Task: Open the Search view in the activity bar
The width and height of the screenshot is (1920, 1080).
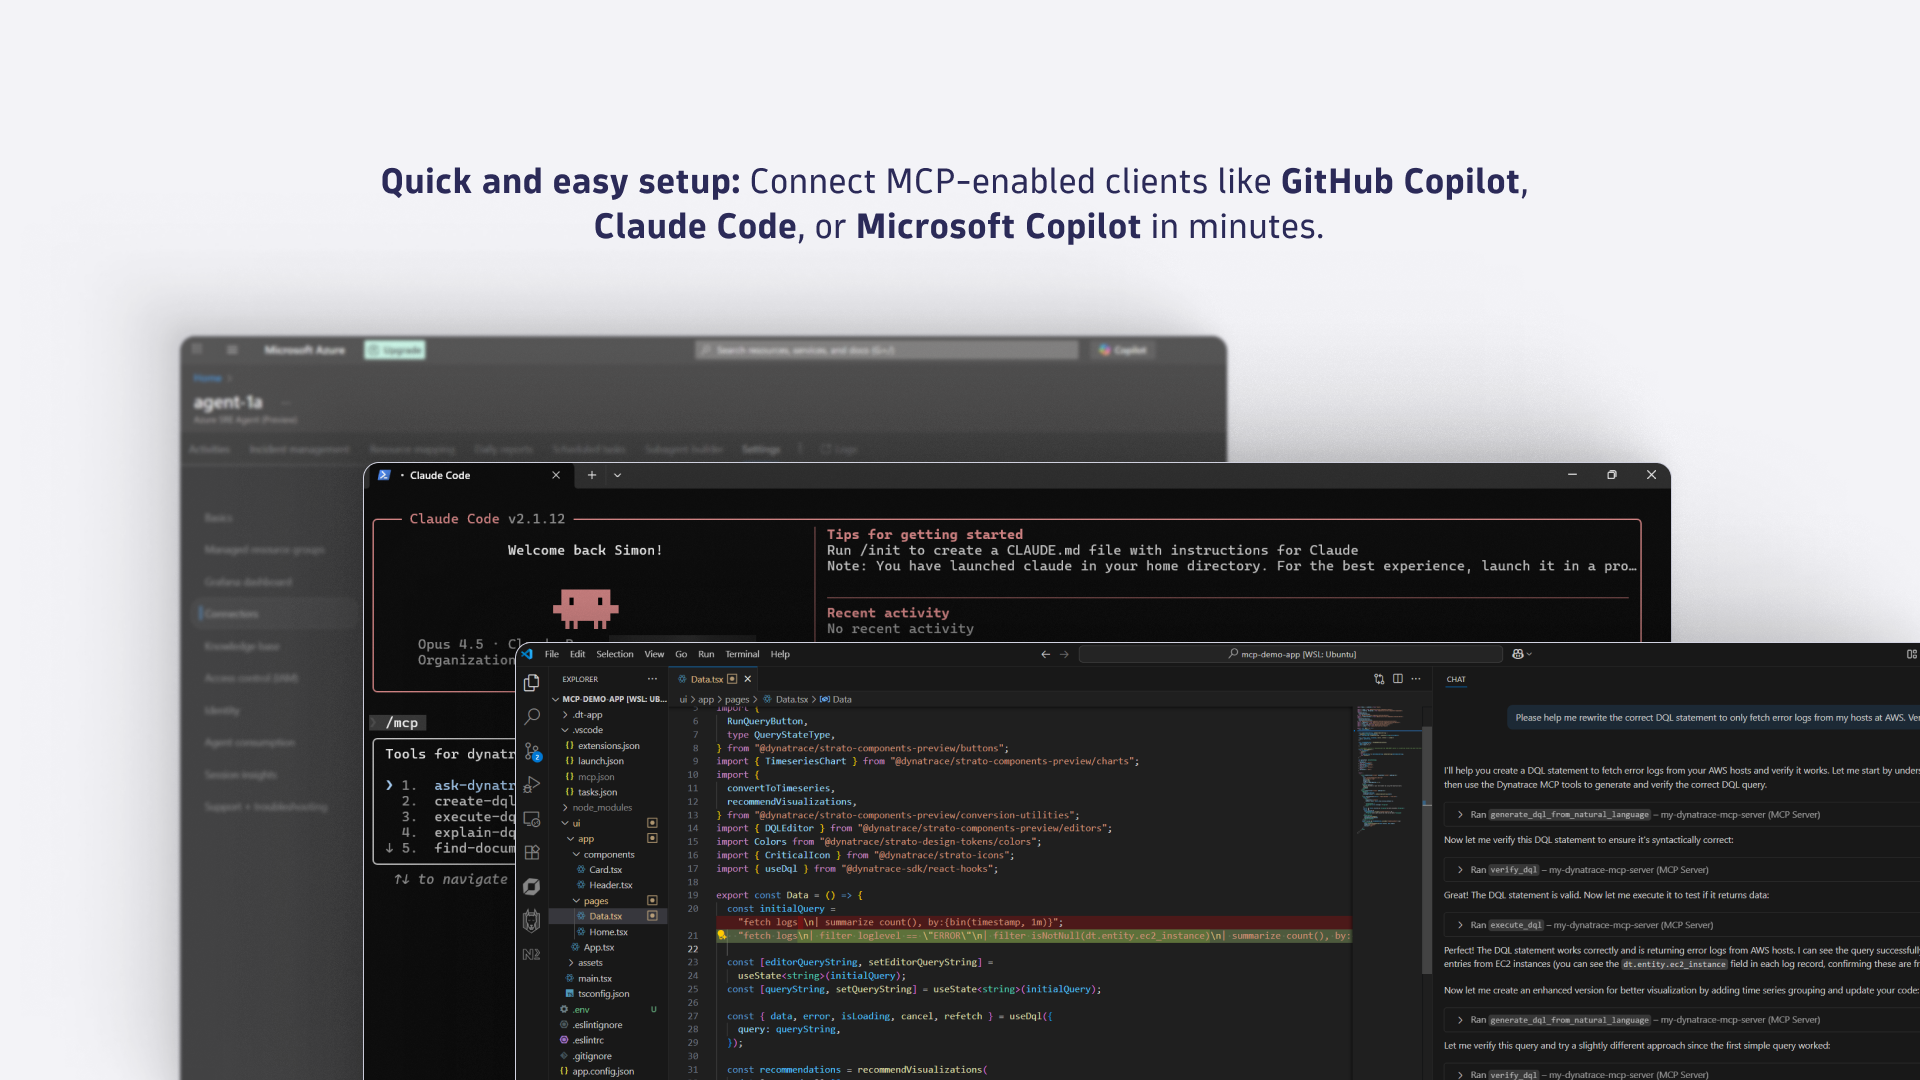Action: 531,716
